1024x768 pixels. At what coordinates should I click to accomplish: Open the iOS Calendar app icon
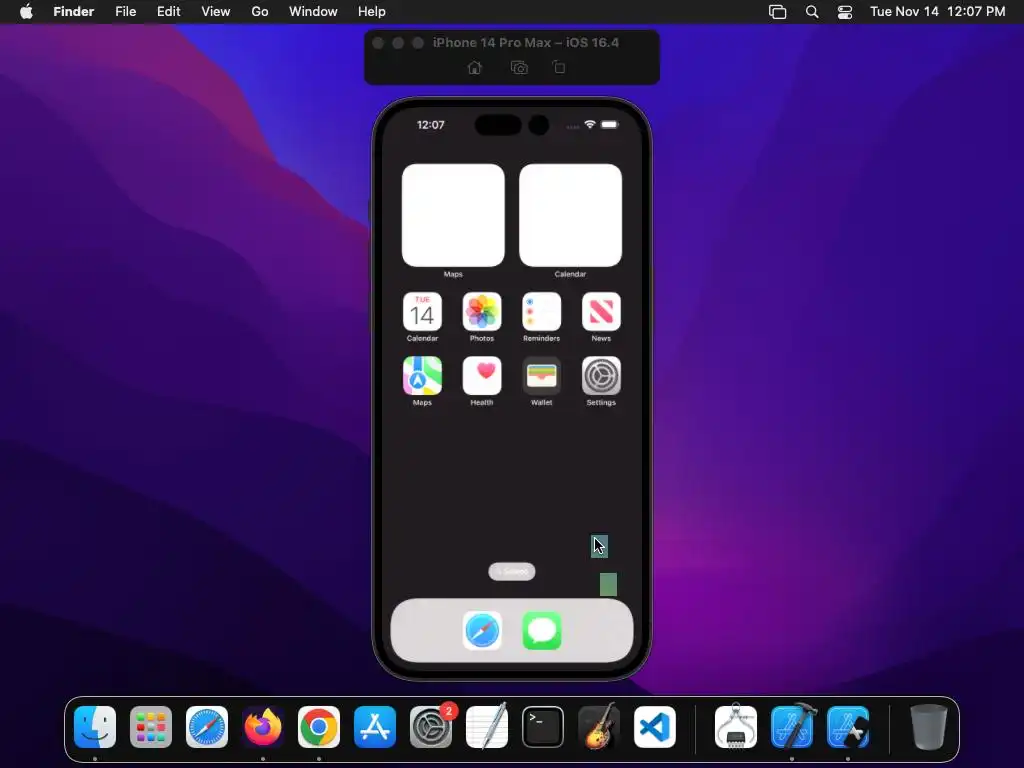pyautogui.click(x=422, y=312)
